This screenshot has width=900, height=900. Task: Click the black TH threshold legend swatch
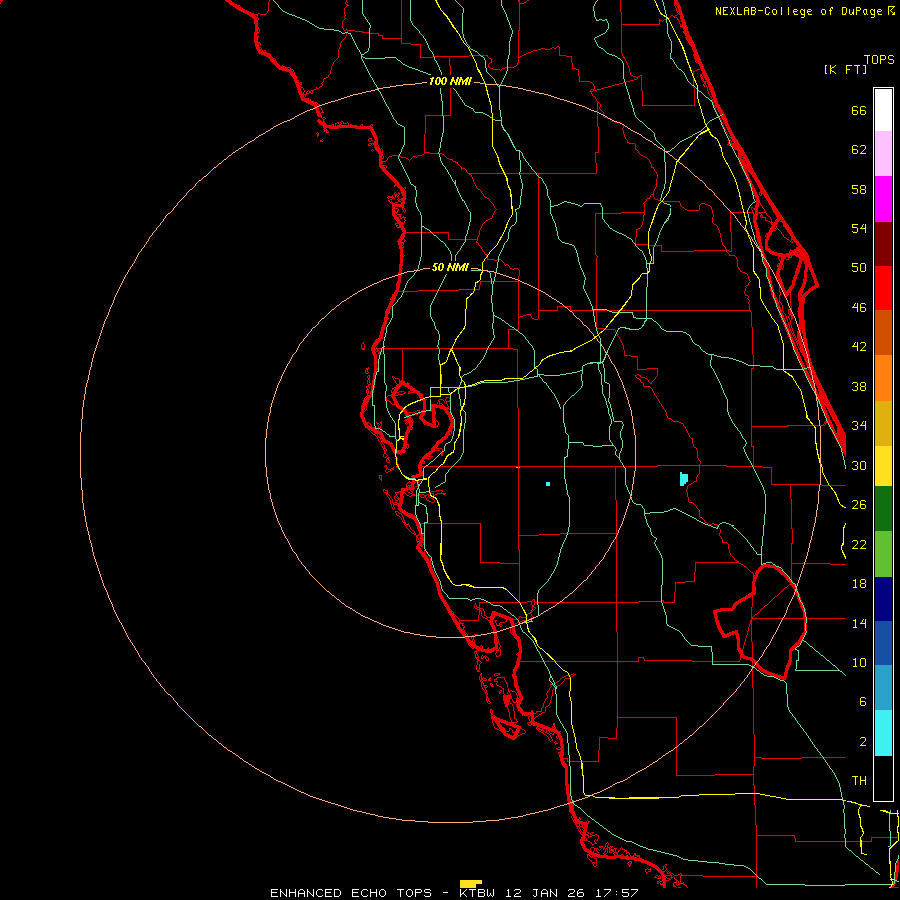(x=883, y=778)
